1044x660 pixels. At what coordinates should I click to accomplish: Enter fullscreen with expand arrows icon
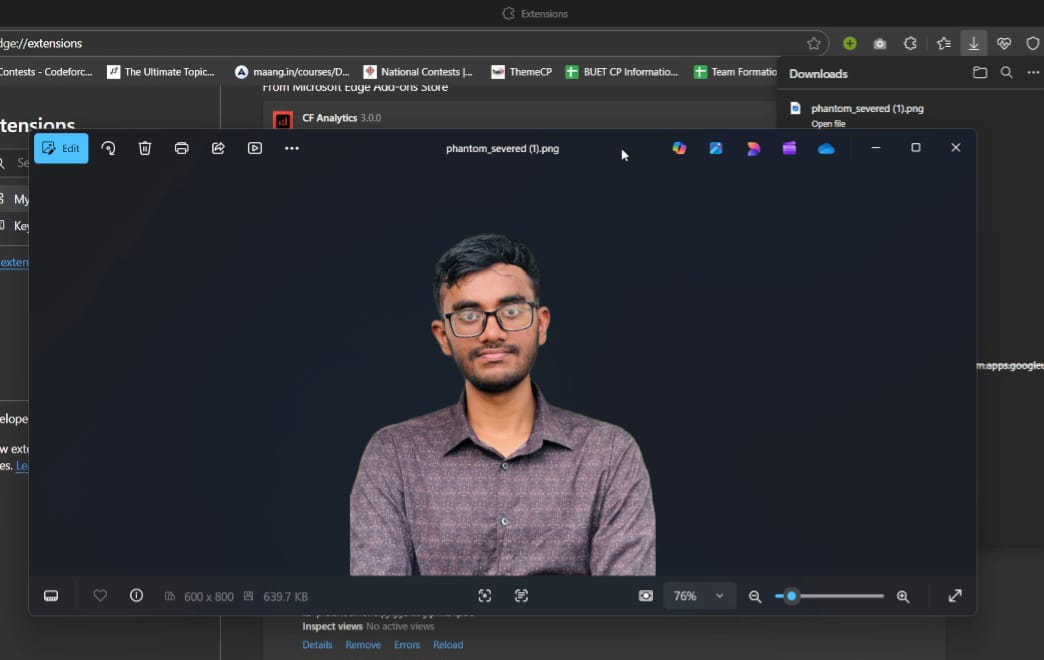tap(955, 595)
